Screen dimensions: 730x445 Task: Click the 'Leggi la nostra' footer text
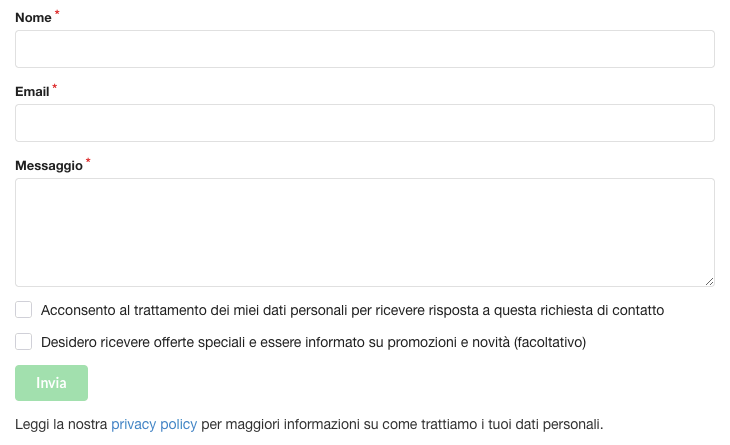pos(61,424)
